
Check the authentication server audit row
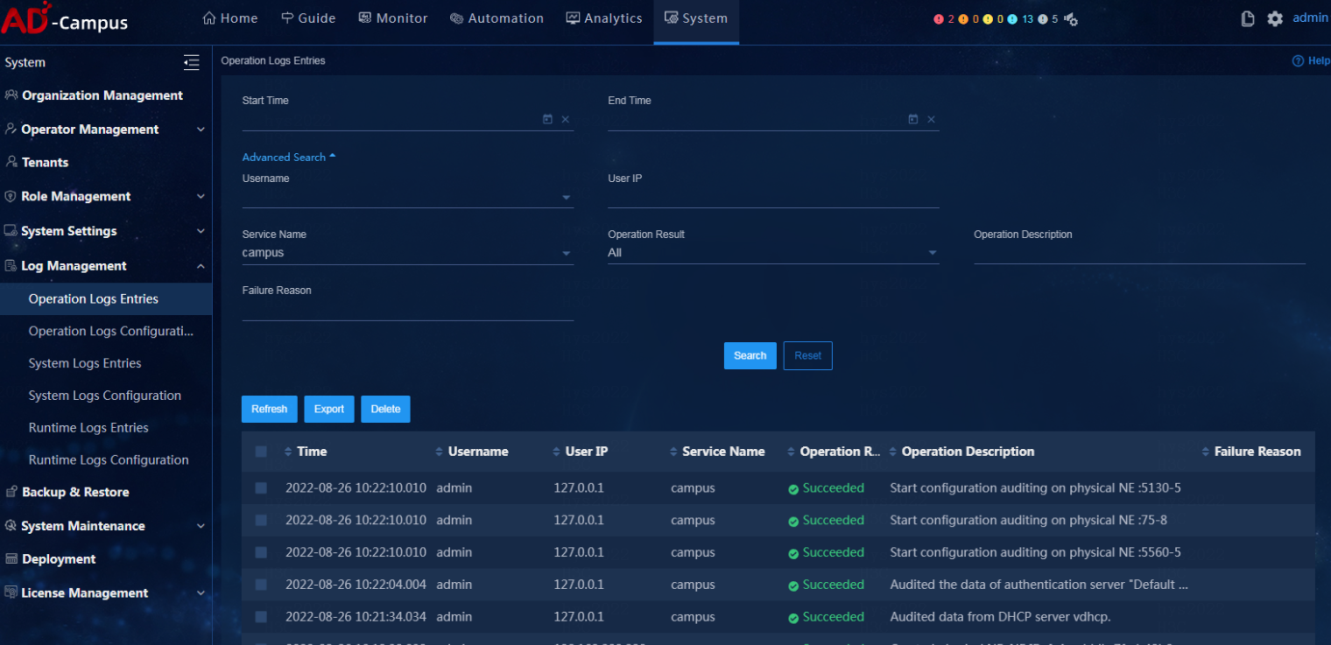(261, 585)
